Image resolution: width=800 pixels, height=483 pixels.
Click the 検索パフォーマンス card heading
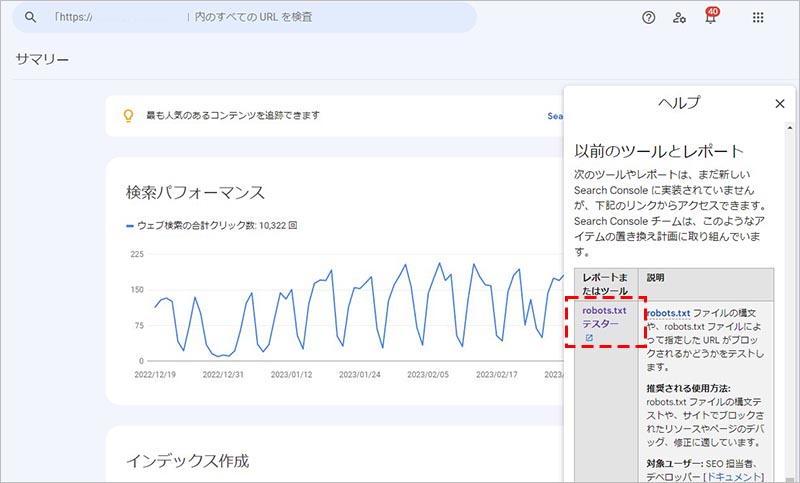point(195,192)
